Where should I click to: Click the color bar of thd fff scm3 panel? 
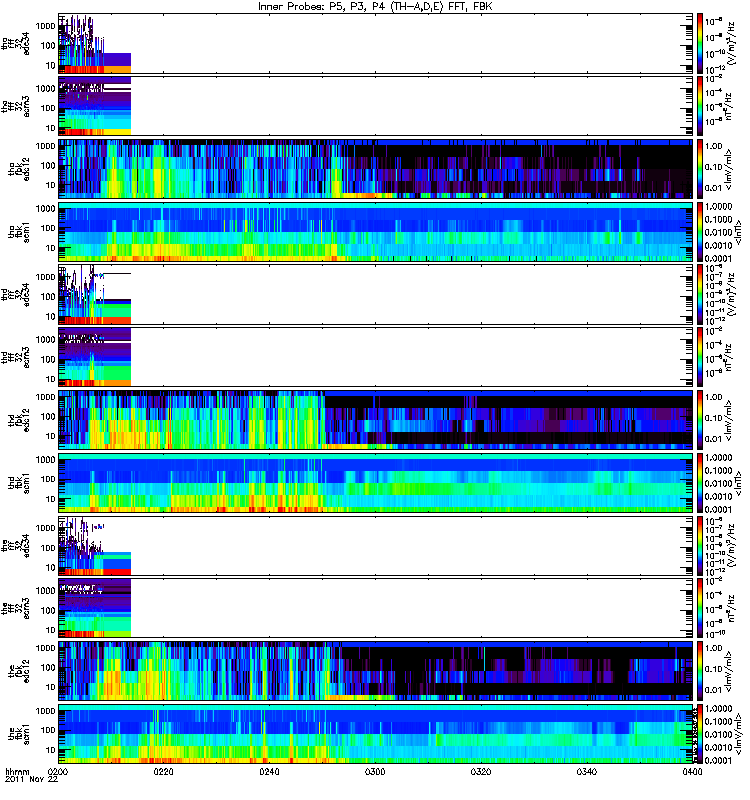point(700,357)
